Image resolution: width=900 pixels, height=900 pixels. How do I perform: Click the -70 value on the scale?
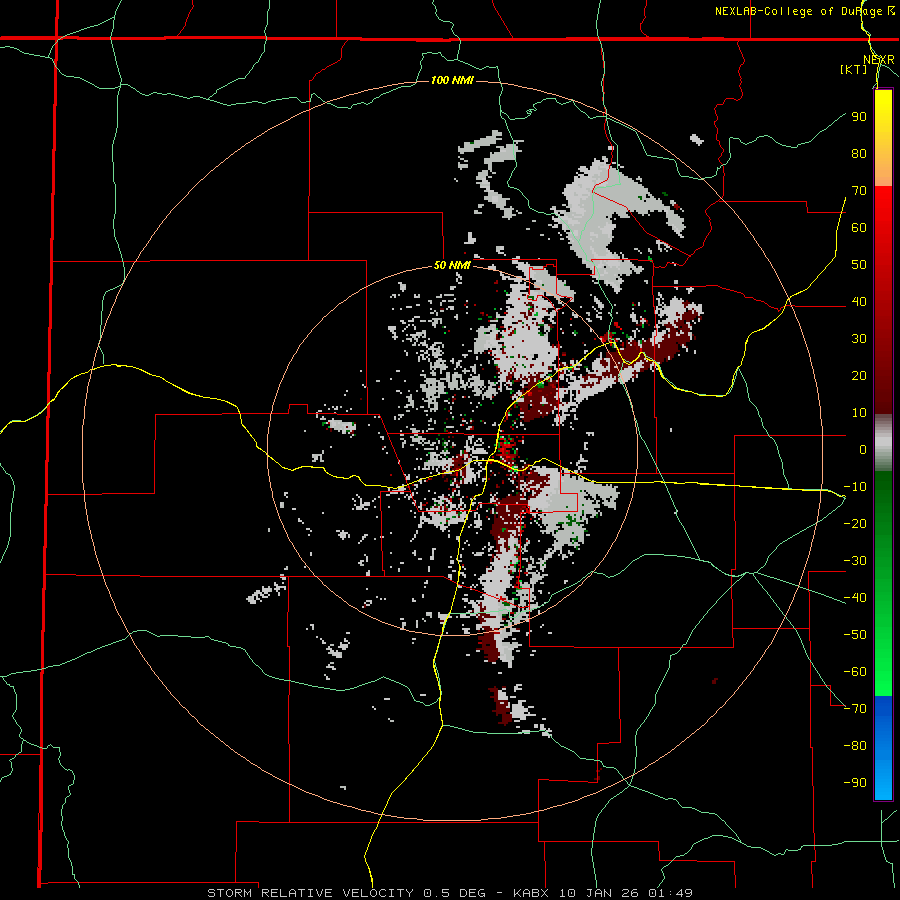click(x=855, y=709)
